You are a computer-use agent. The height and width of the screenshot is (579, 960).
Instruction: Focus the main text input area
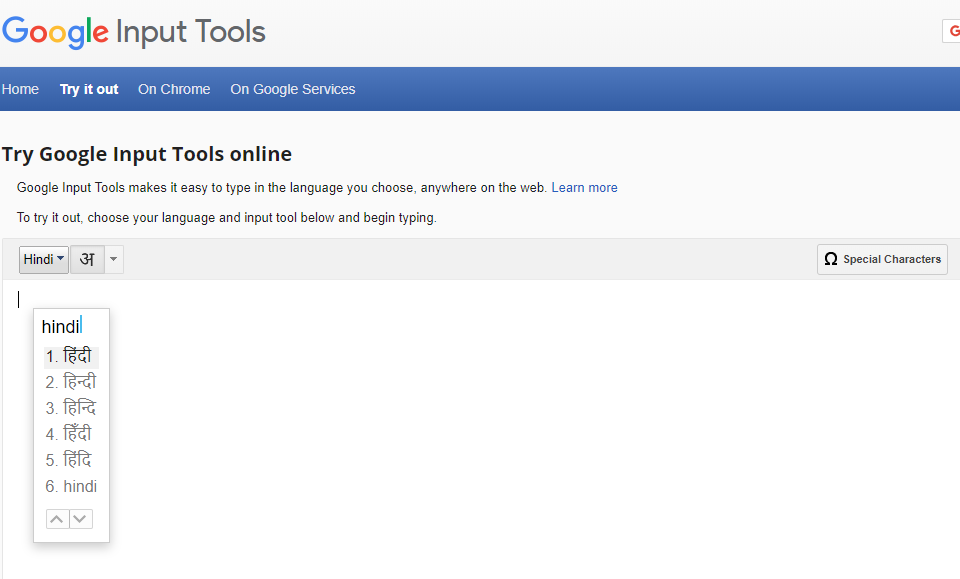[481, 428]
